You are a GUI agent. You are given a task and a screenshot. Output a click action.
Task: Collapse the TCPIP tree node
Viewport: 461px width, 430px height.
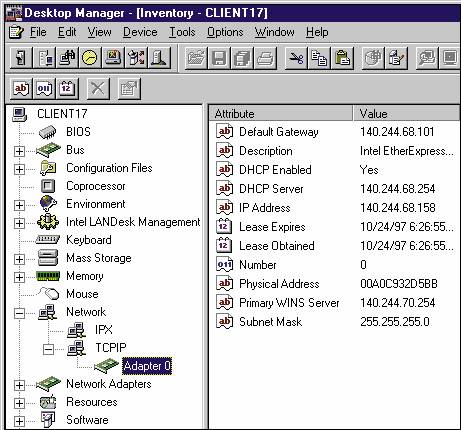click(x=48, y=349)
